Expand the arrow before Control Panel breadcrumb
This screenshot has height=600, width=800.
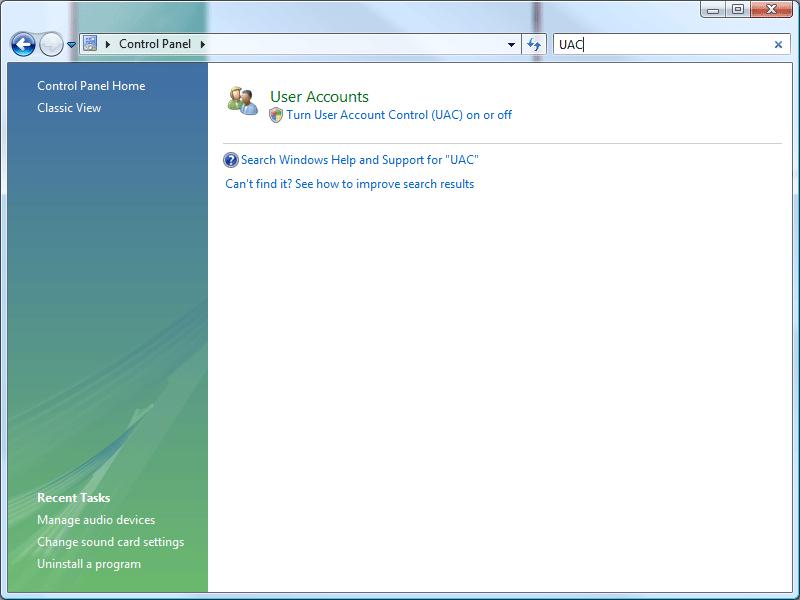pyautogui.click(x=108, y=44)
